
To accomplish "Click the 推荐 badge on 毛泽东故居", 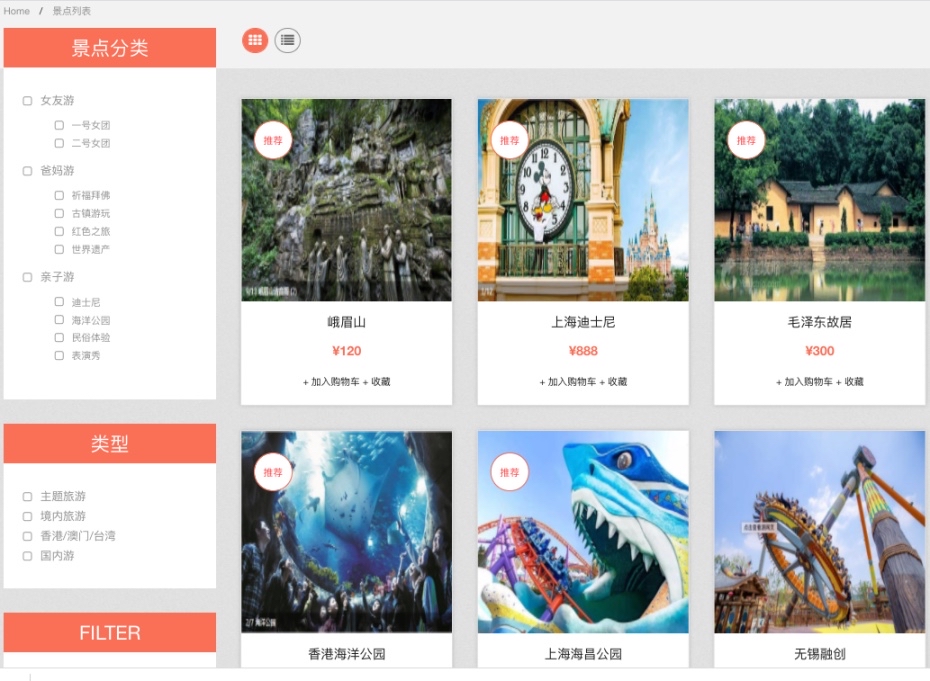I will (746, 141).
